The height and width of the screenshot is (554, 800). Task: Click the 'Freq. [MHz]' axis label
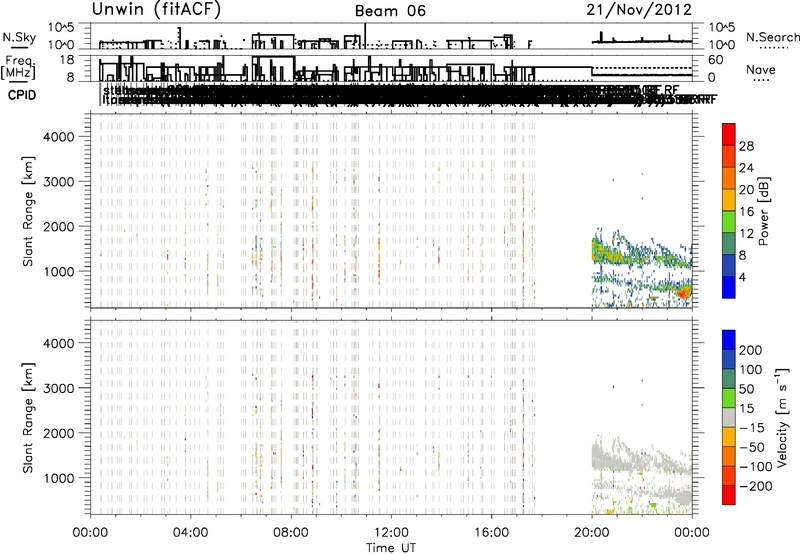(x=18, y=68)
